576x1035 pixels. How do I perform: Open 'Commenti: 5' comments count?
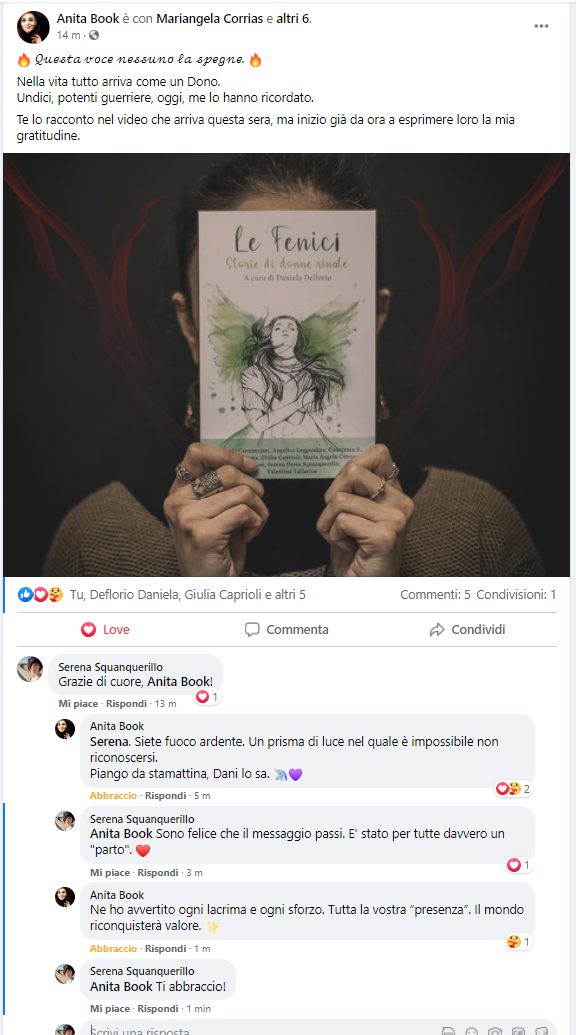(x=435, y=595)
